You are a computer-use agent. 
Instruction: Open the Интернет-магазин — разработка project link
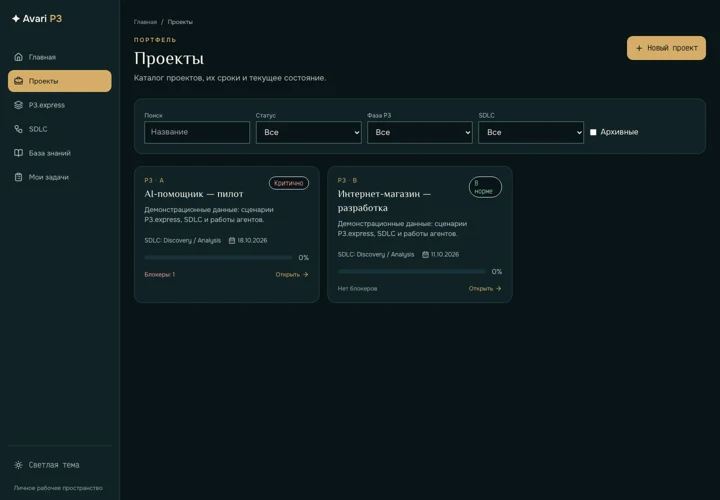485,288
